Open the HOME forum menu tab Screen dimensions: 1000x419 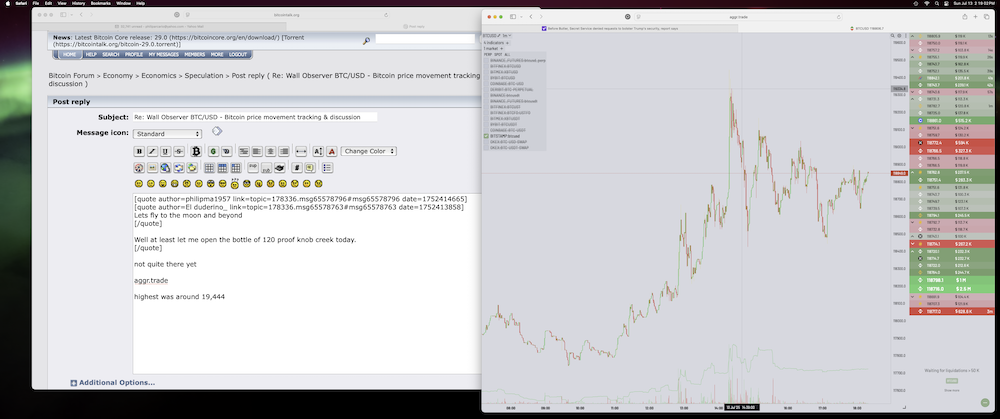tap(70, 55)
